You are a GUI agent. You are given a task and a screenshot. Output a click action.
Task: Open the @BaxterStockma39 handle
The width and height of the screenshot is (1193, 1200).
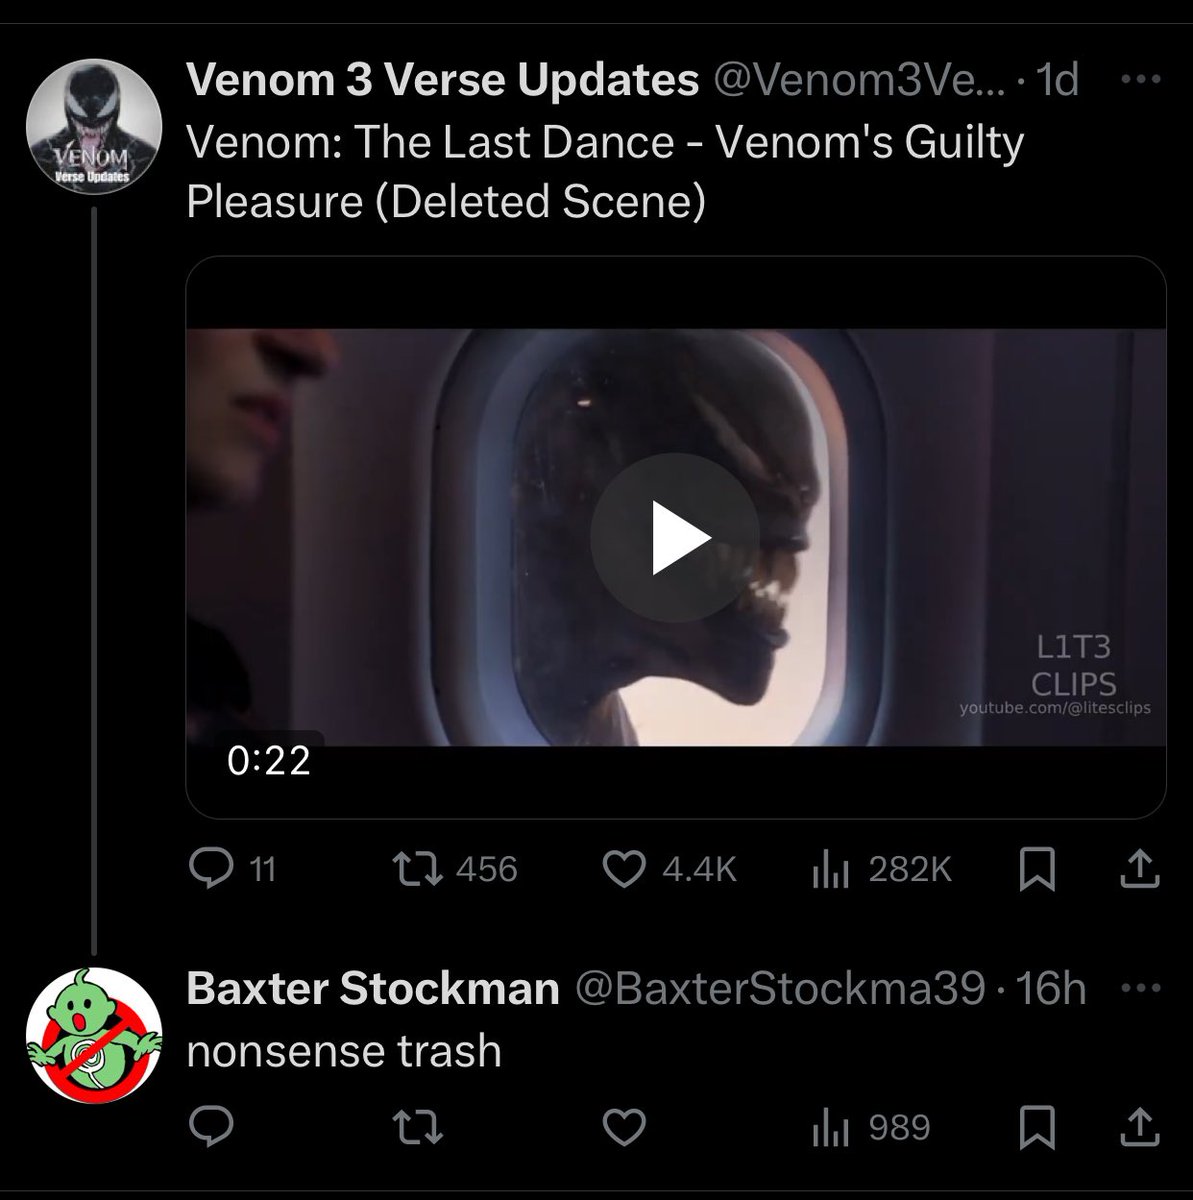[781, 989]
